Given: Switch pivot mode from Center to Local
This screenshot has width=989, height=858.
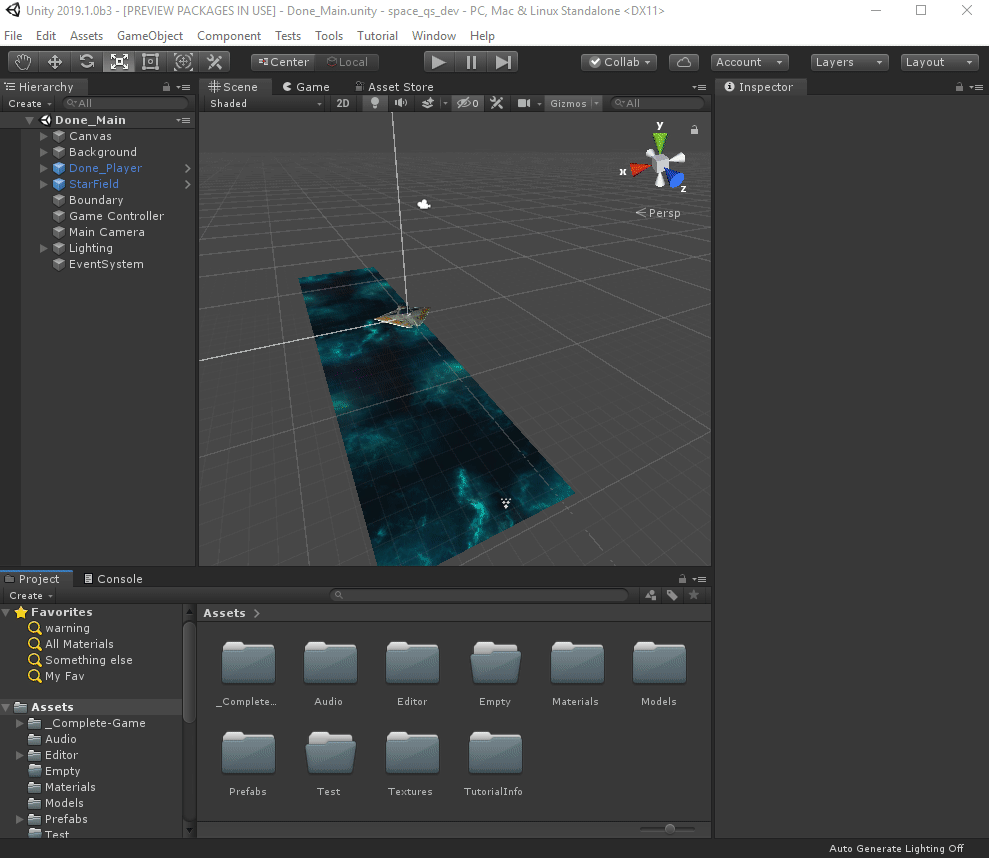Looking at the screenshot, I should pos(349,61).
